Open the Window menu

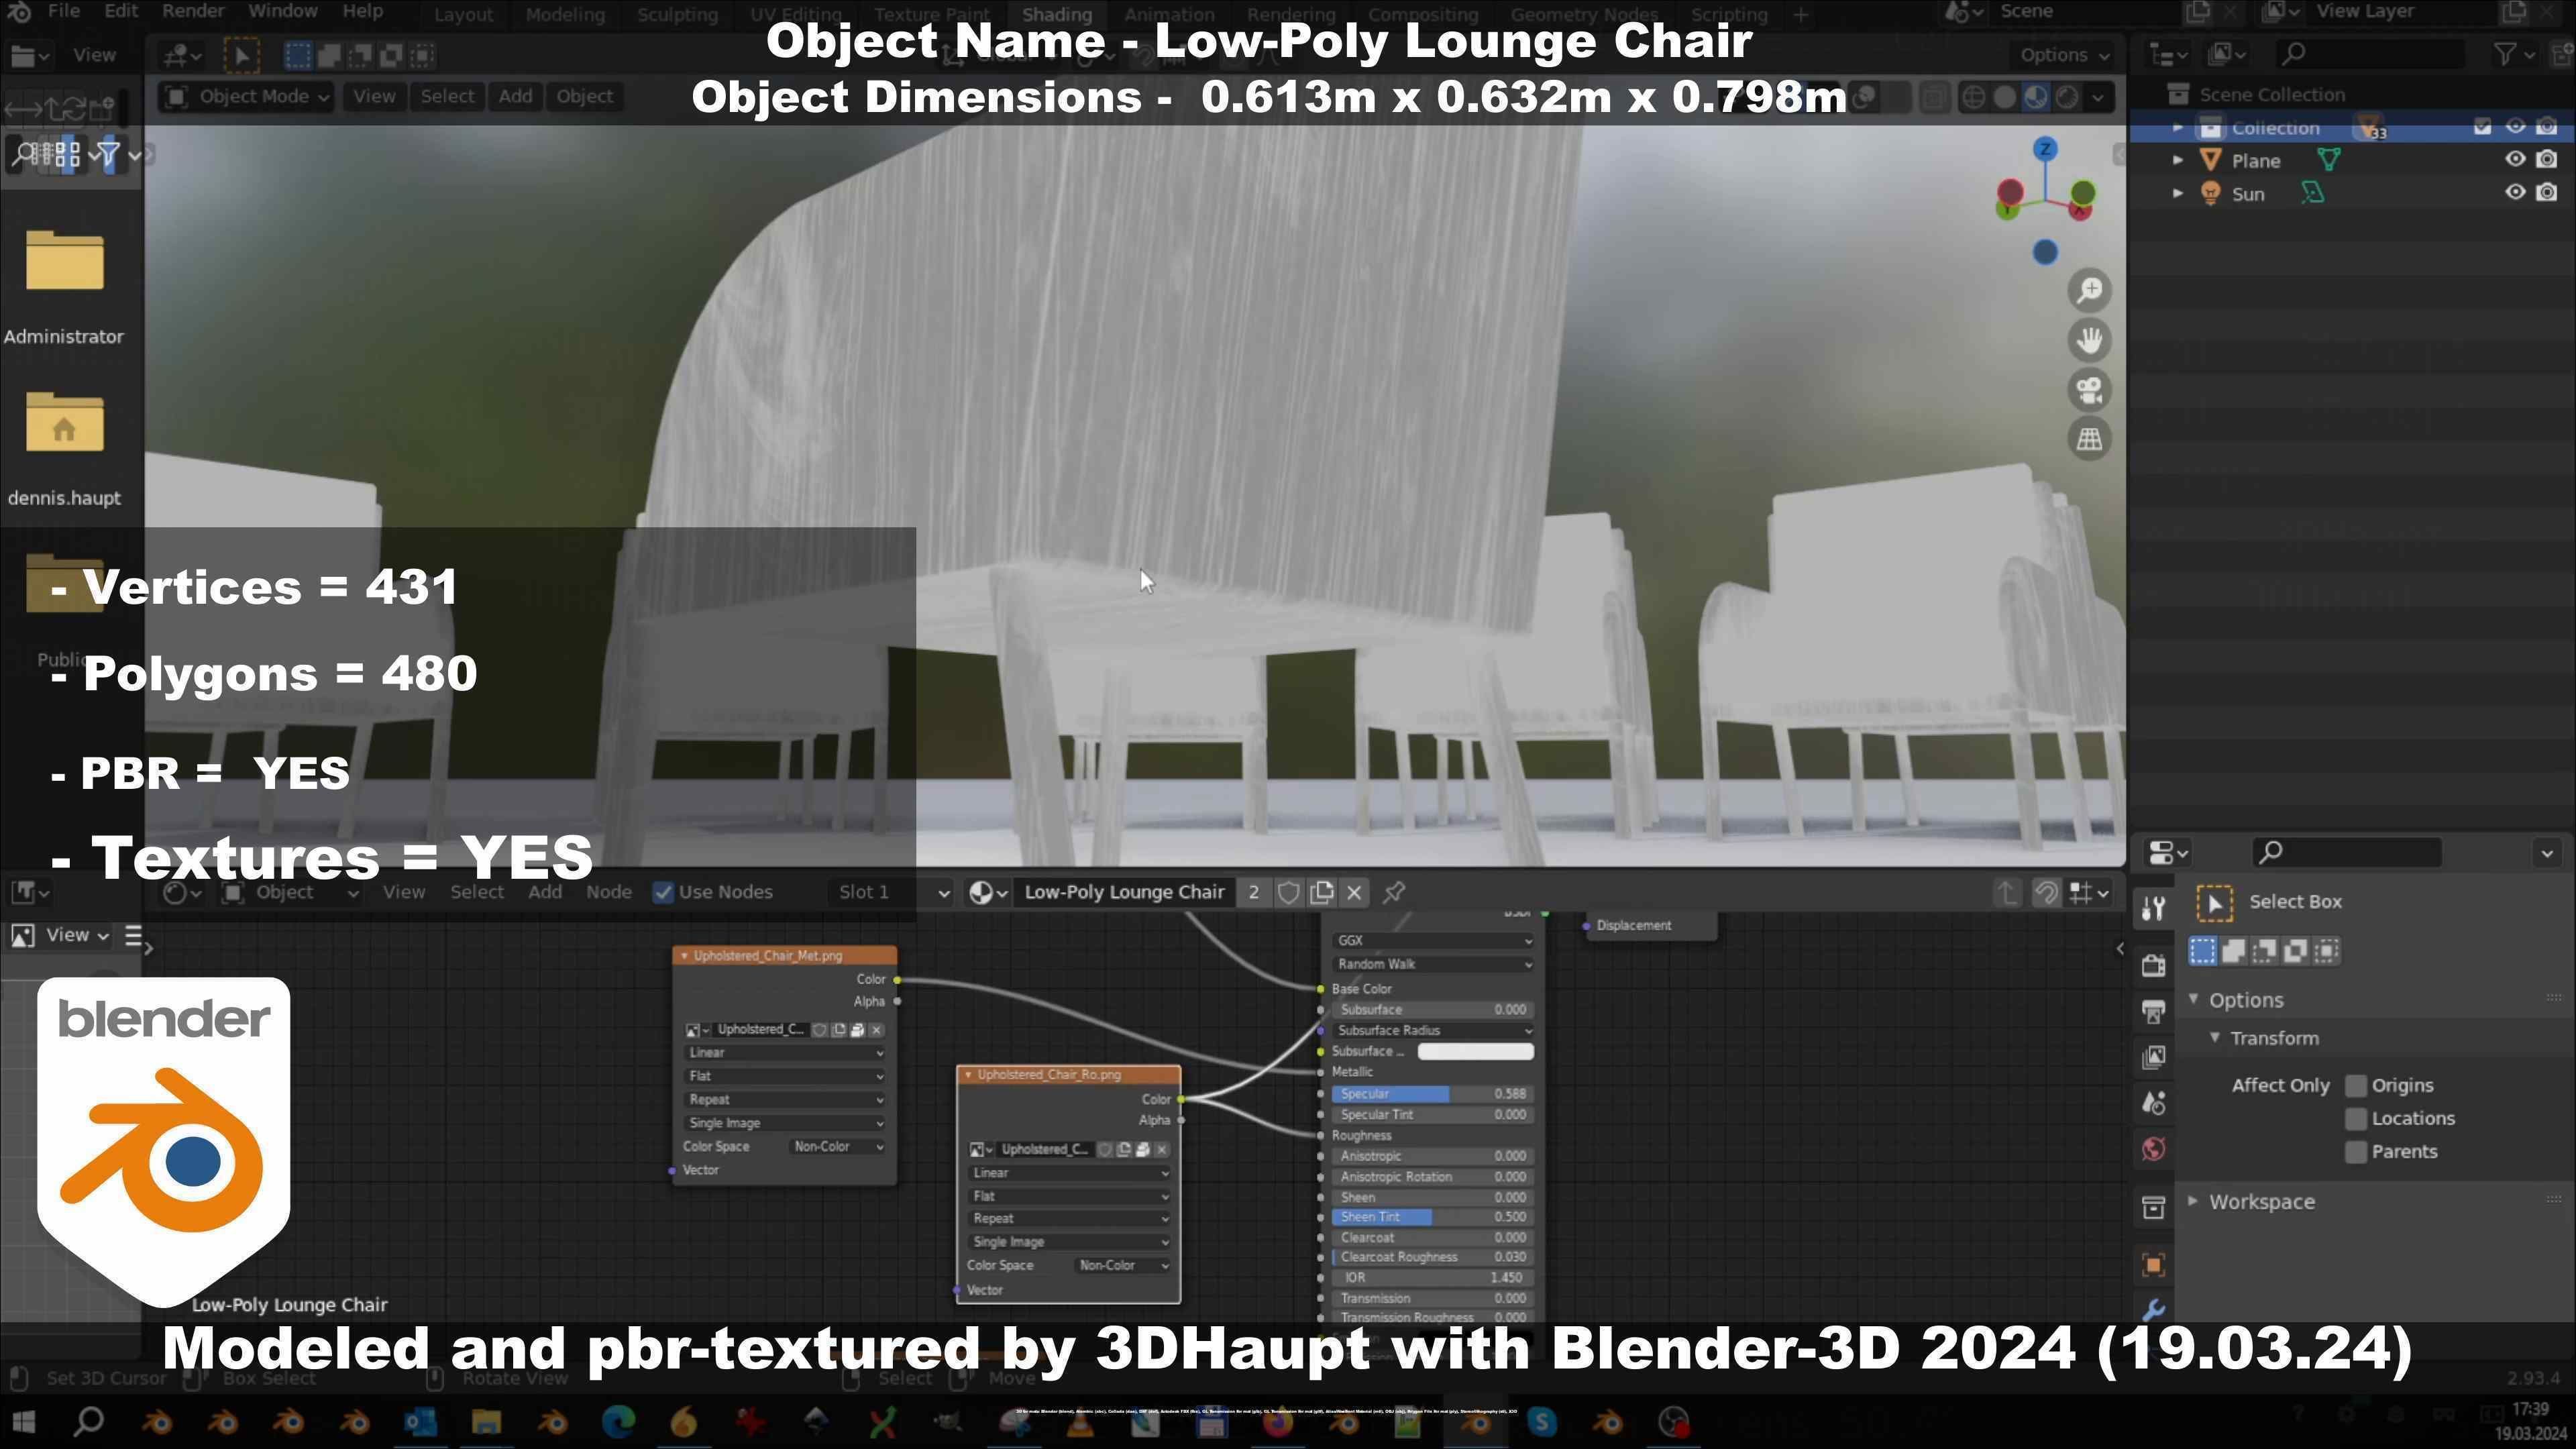(x=282, y=11)
